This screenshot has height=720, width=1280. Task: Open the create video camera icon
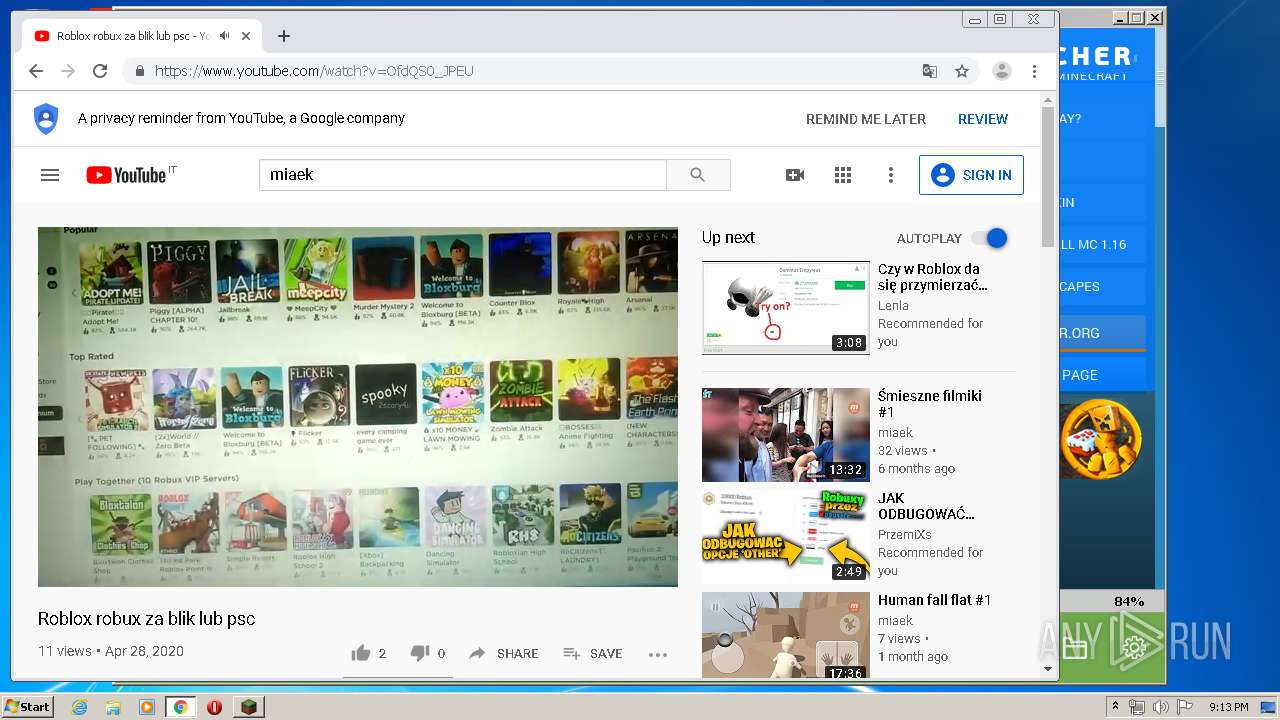(795, 175)
